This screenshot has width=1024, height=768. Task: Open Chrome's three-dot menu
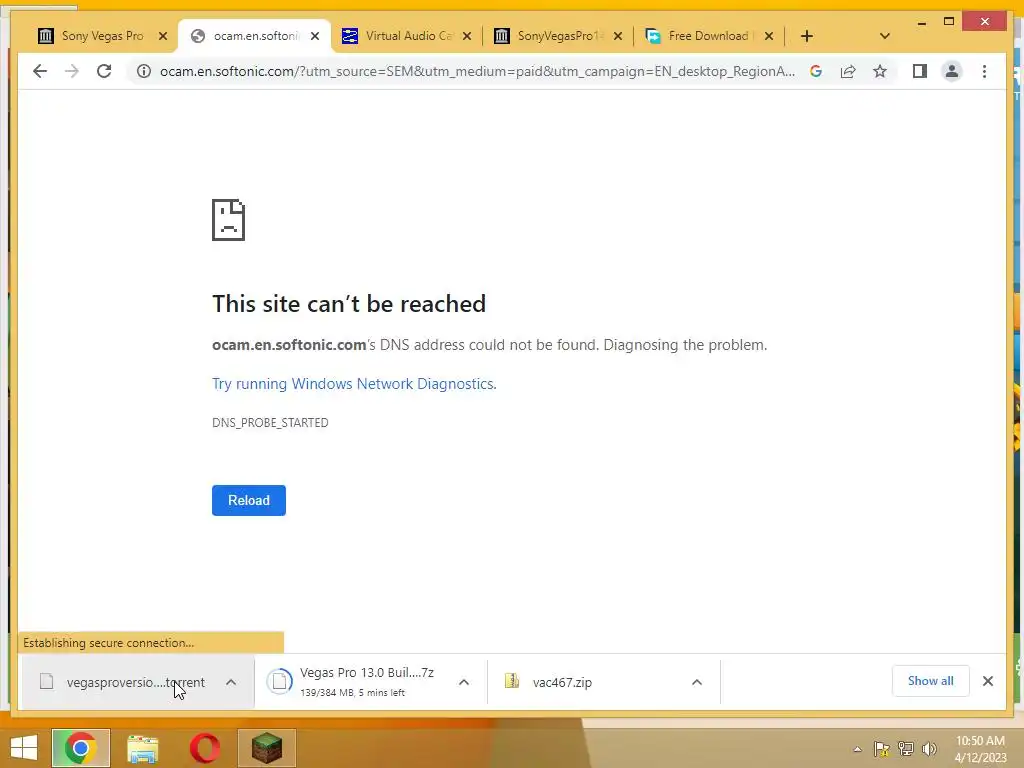[x=984, y=71]
